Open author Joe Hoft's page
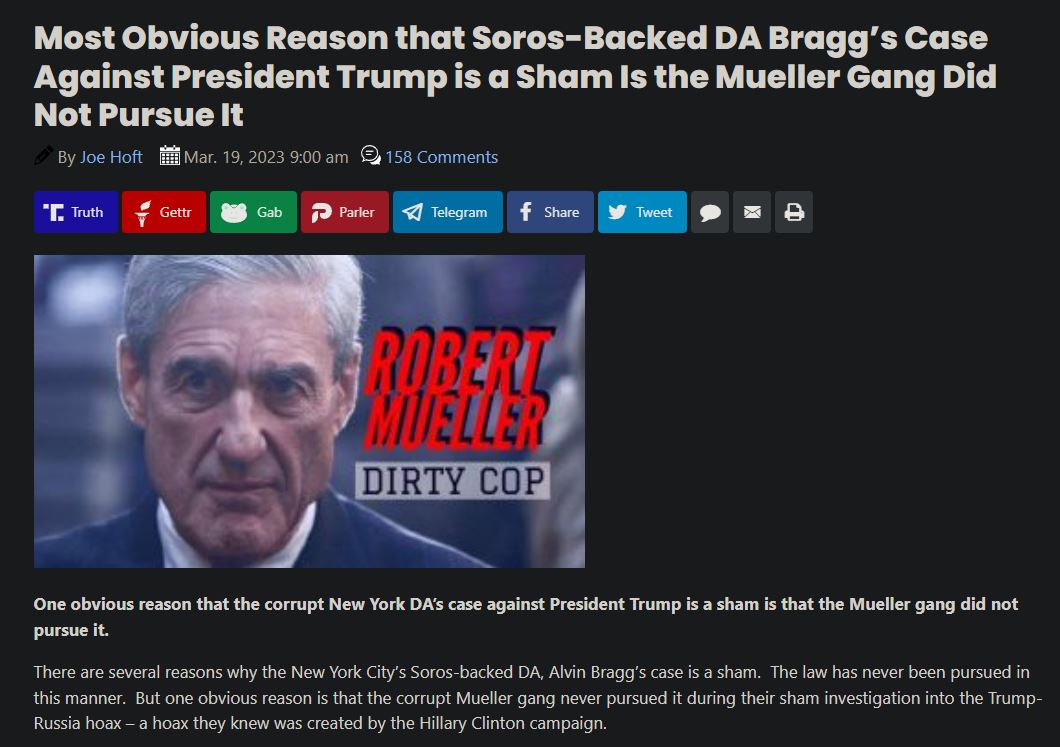Viewport: 1060px width, 747px height. tap(111, 157)
